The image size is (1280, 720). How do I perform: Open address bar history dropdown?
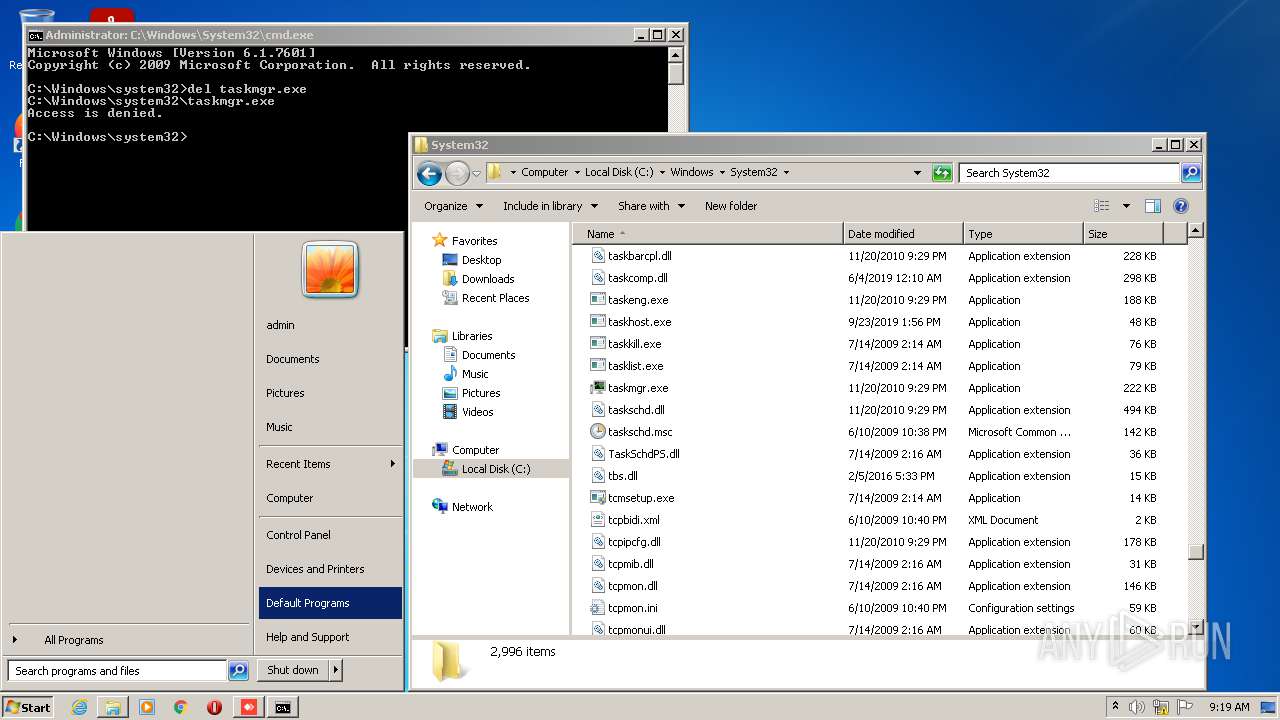point(917,173)
